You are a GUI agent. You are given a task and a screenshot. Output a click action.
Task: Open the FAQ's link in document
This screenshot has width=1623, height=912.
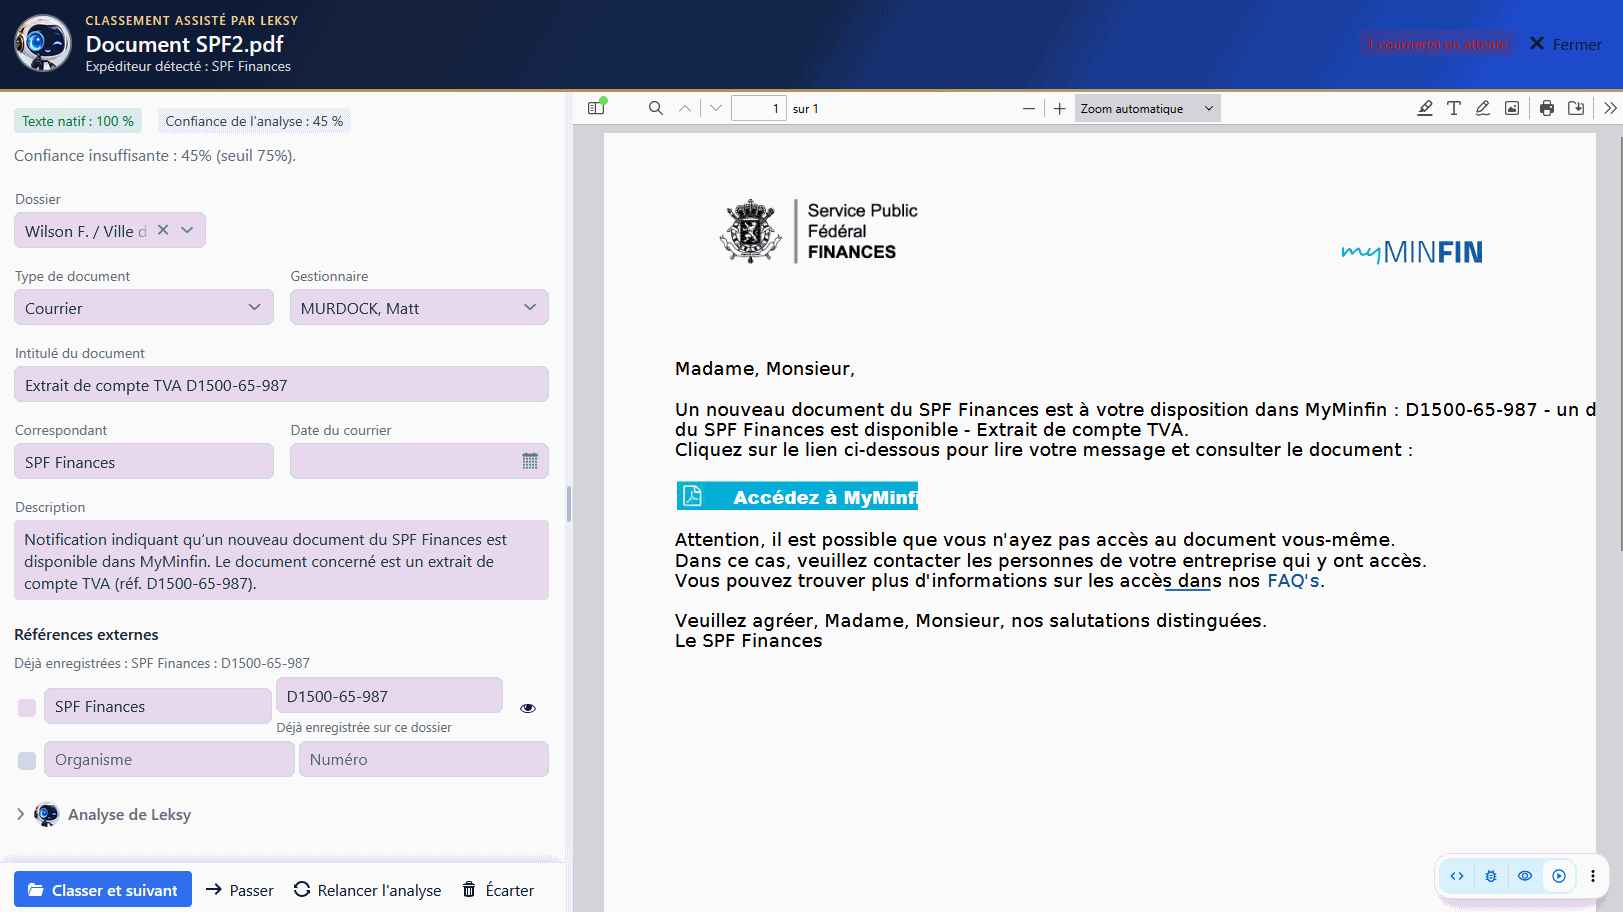pyautogui.click(x=1294, y=581)
